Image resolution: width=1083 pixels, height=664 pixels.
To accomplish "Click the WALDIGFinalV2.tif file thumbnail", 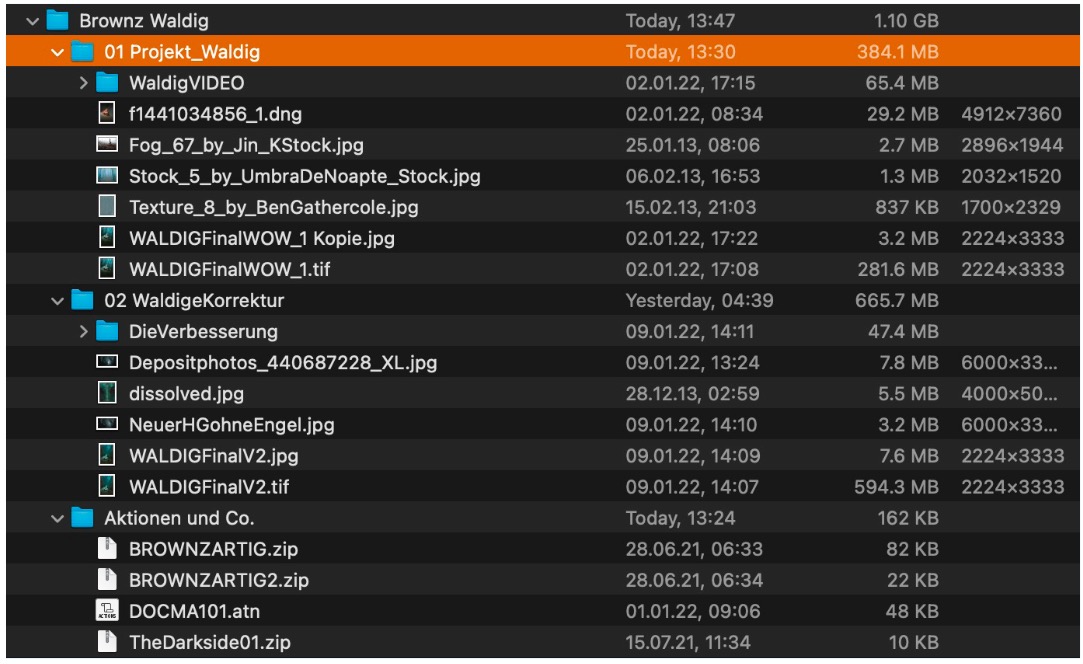I will click(x=107, y=487).
